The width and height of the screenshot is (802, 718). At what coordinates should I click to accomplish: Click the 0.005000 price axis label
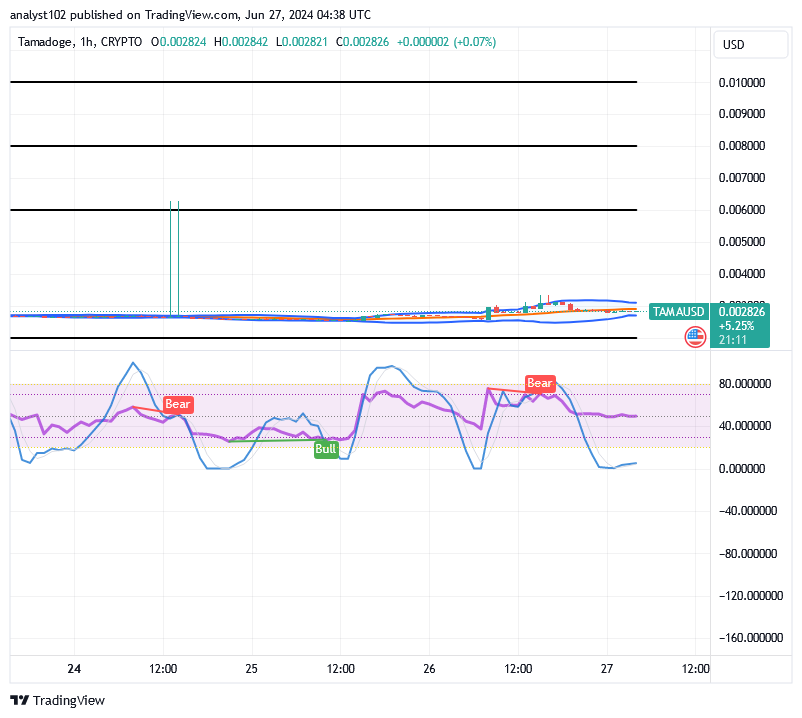(x=742, y=242)
